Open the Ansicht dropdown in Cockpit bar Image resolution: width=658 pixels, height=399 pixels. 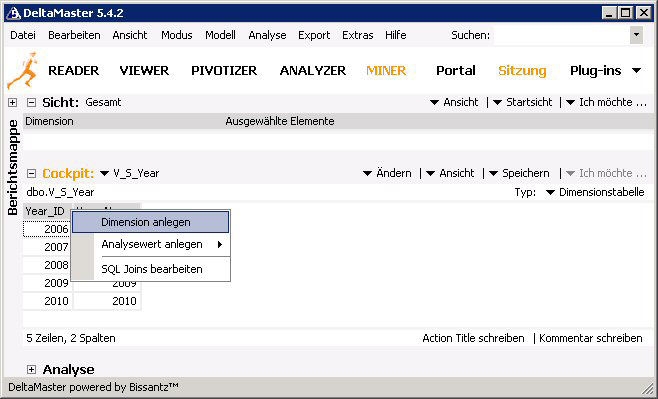tap(450, 173)
